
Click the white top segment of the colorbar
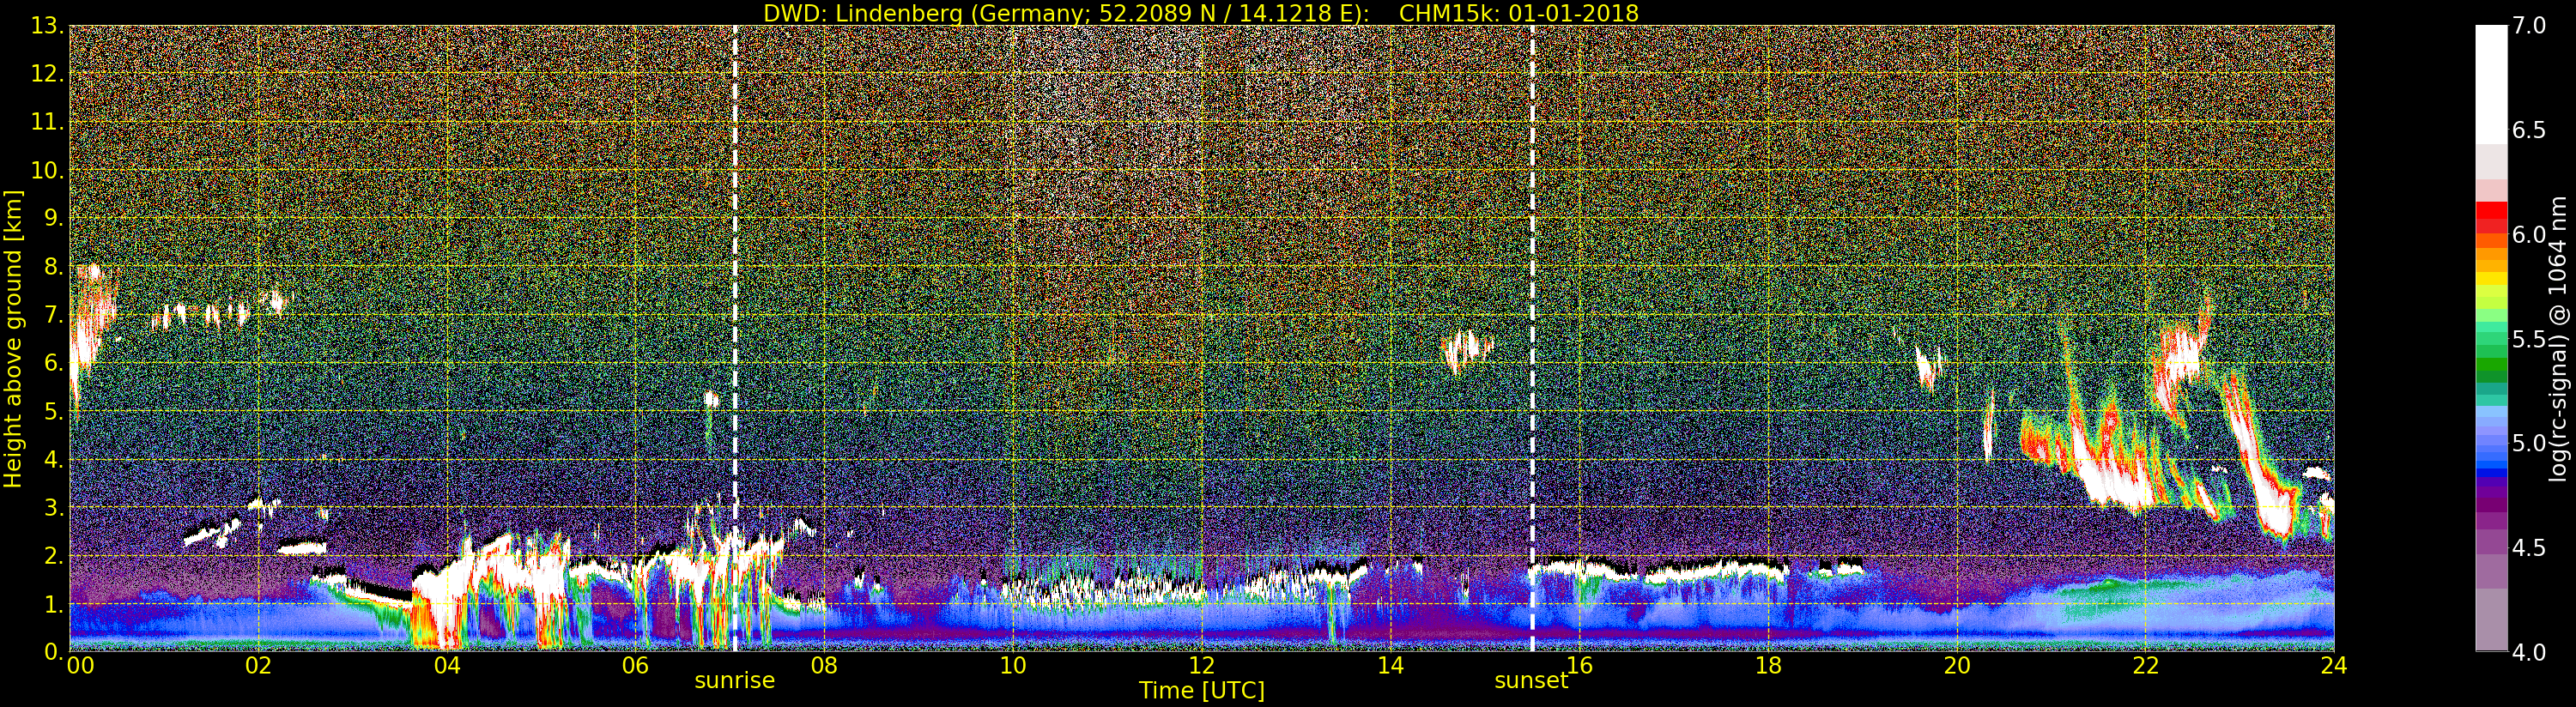tap(2491, 85)
